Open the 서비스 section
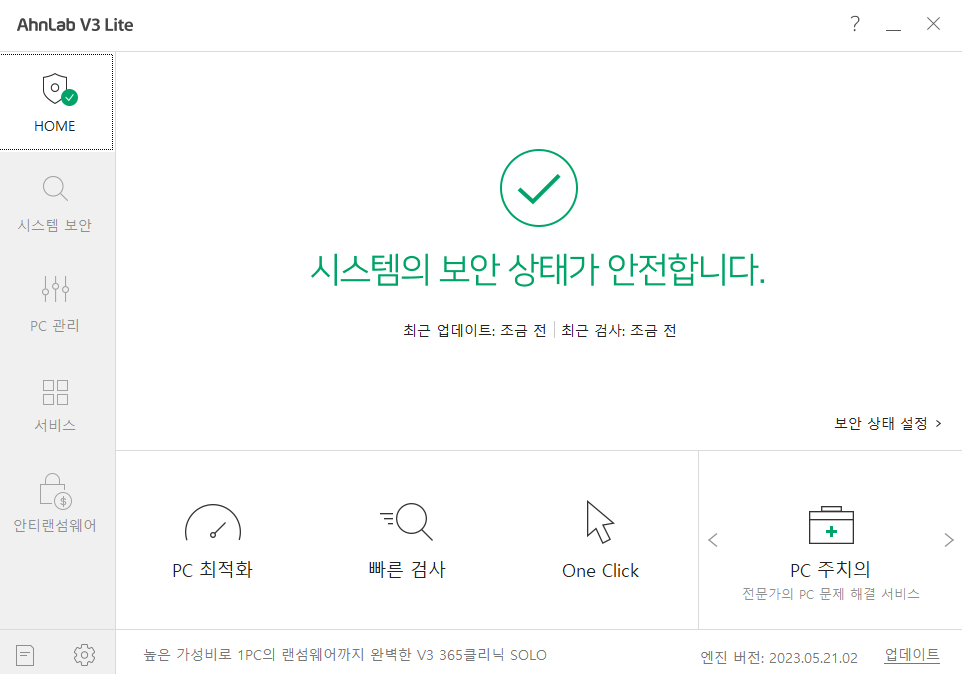 pos(55,403)
